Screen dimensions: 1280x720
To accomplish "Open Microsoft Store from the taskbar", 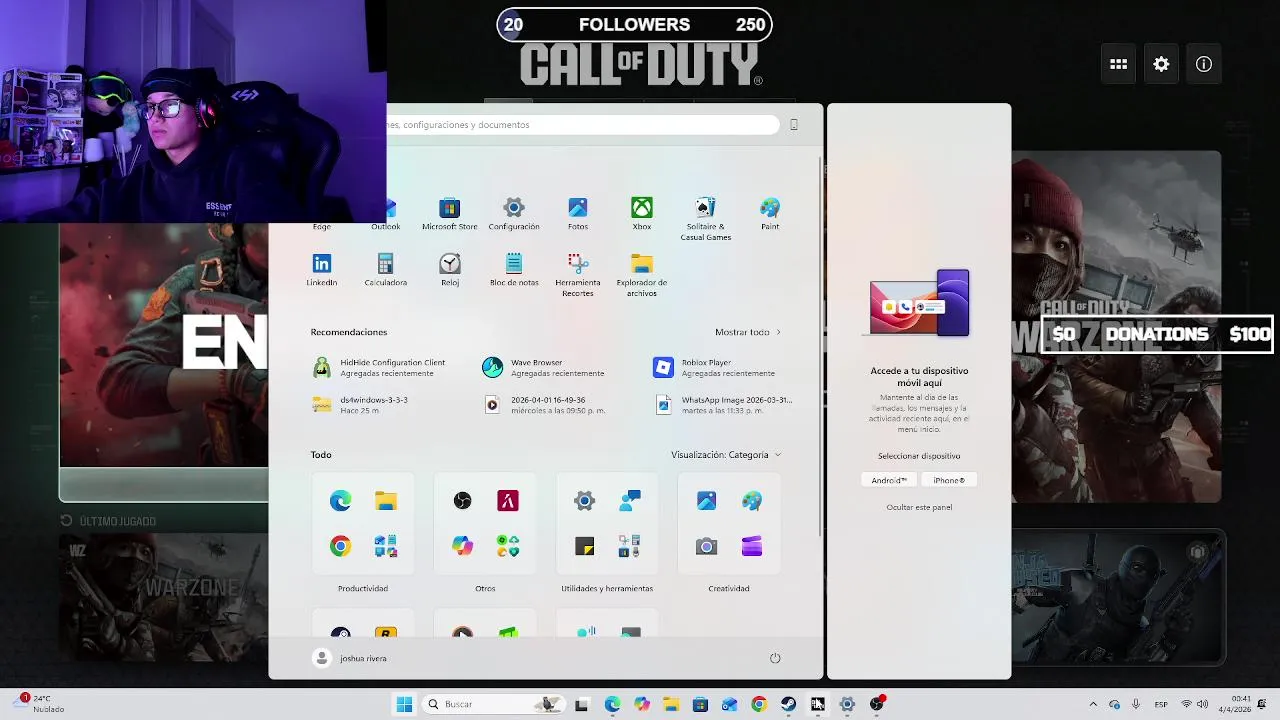I will pos(700,704).
